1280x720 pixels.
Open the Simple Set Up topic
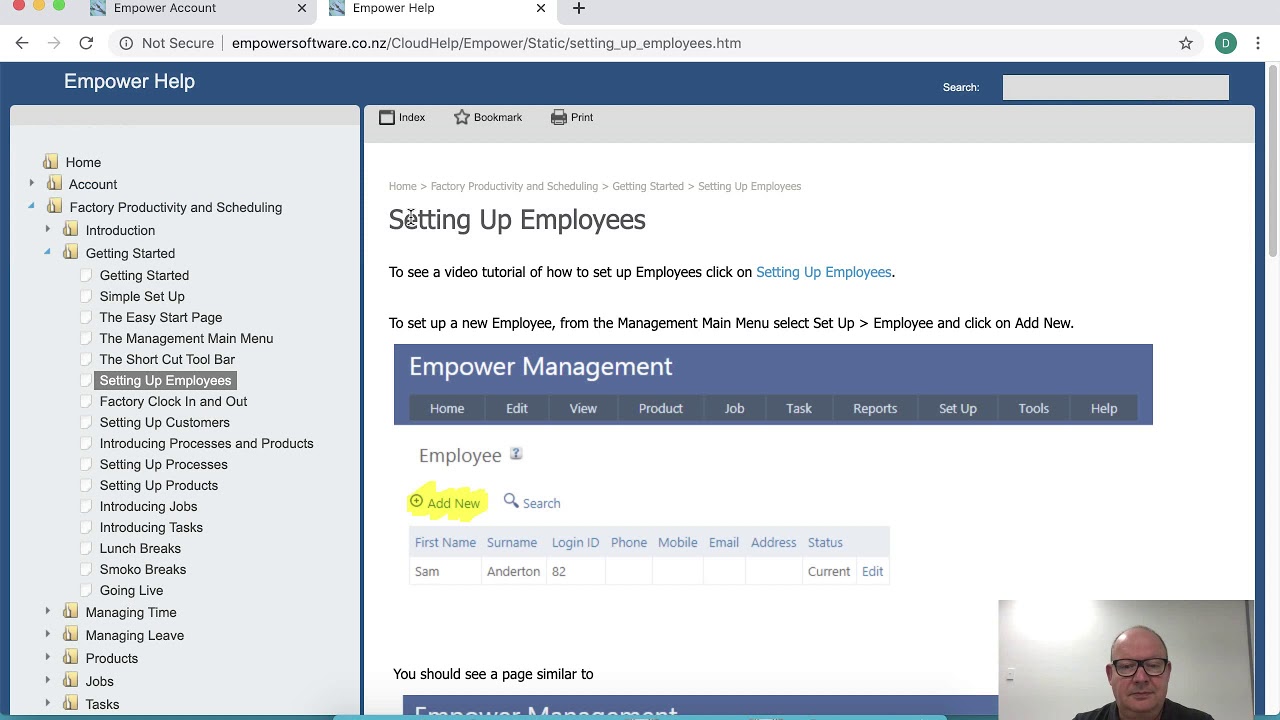142,296
